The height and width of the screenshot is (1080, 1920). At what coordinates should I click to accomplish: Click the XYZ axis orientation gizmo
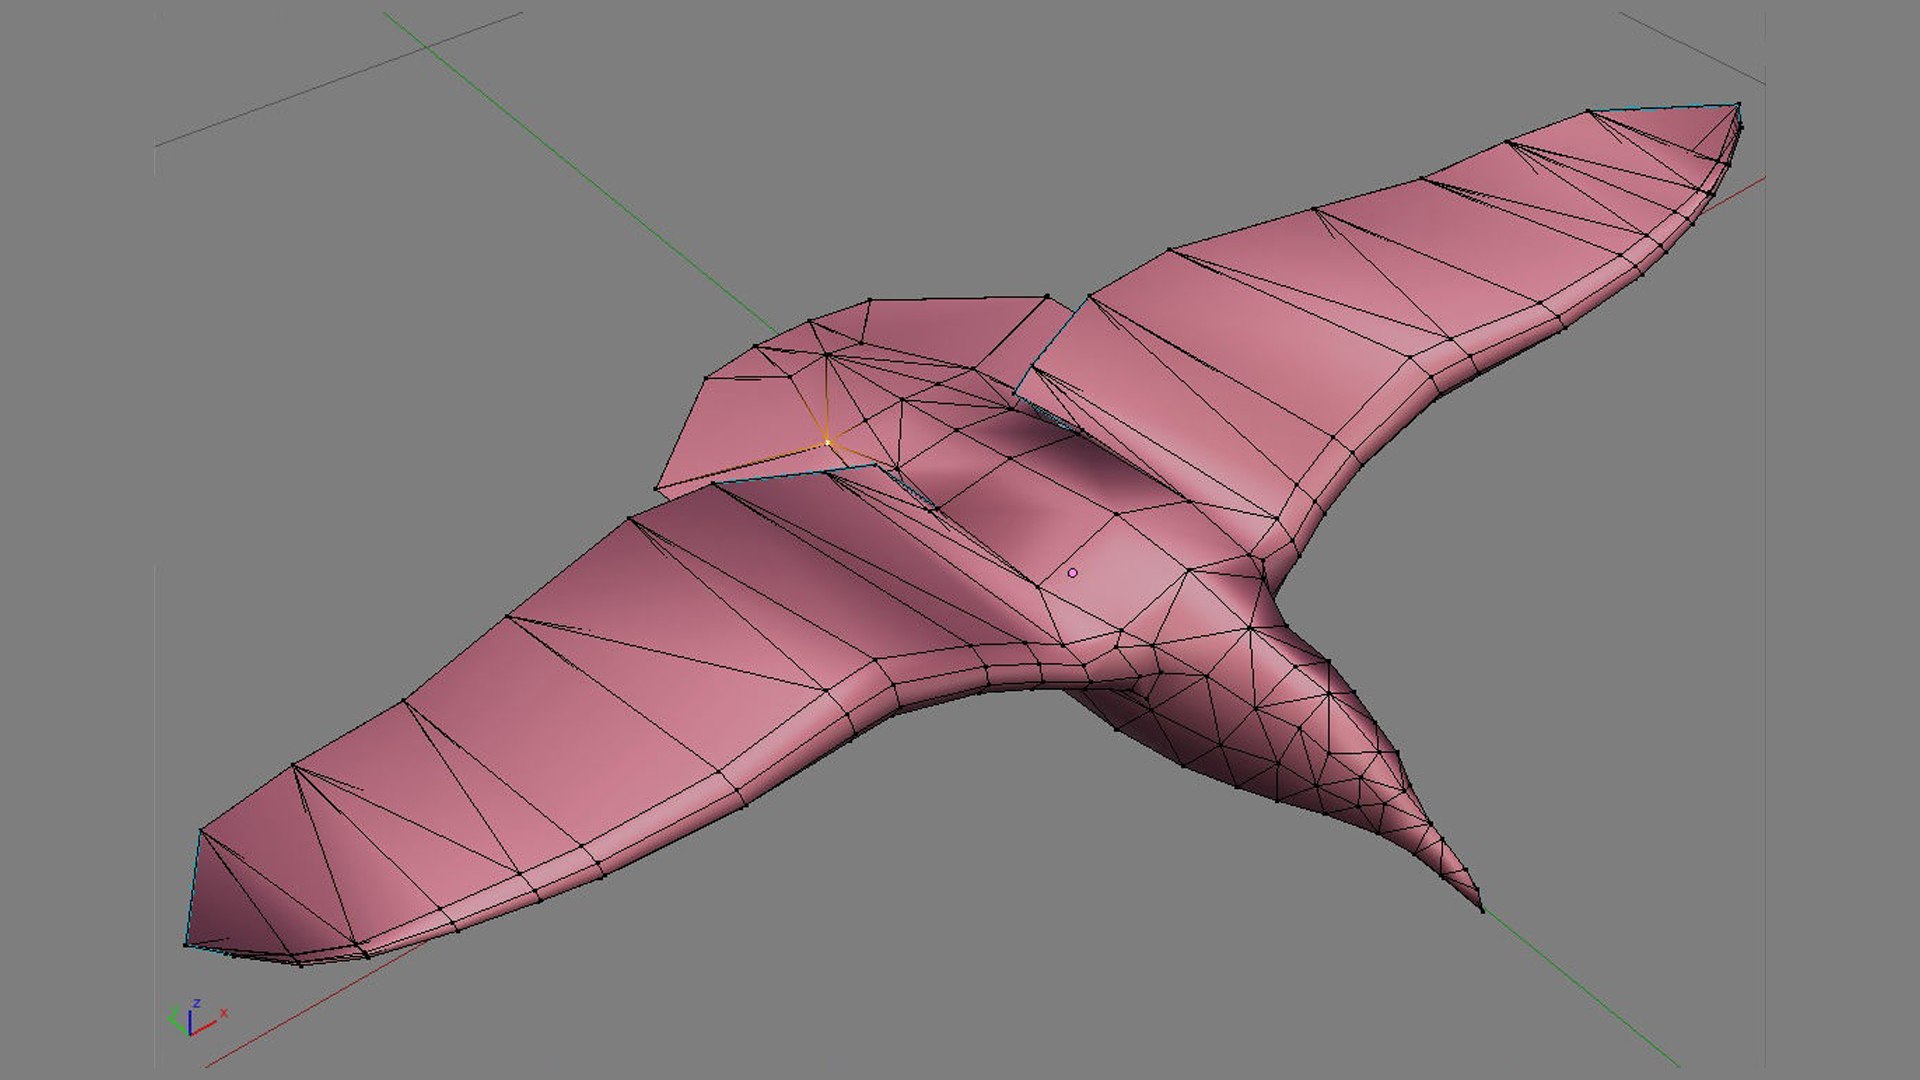click(x=198, y=1017)
